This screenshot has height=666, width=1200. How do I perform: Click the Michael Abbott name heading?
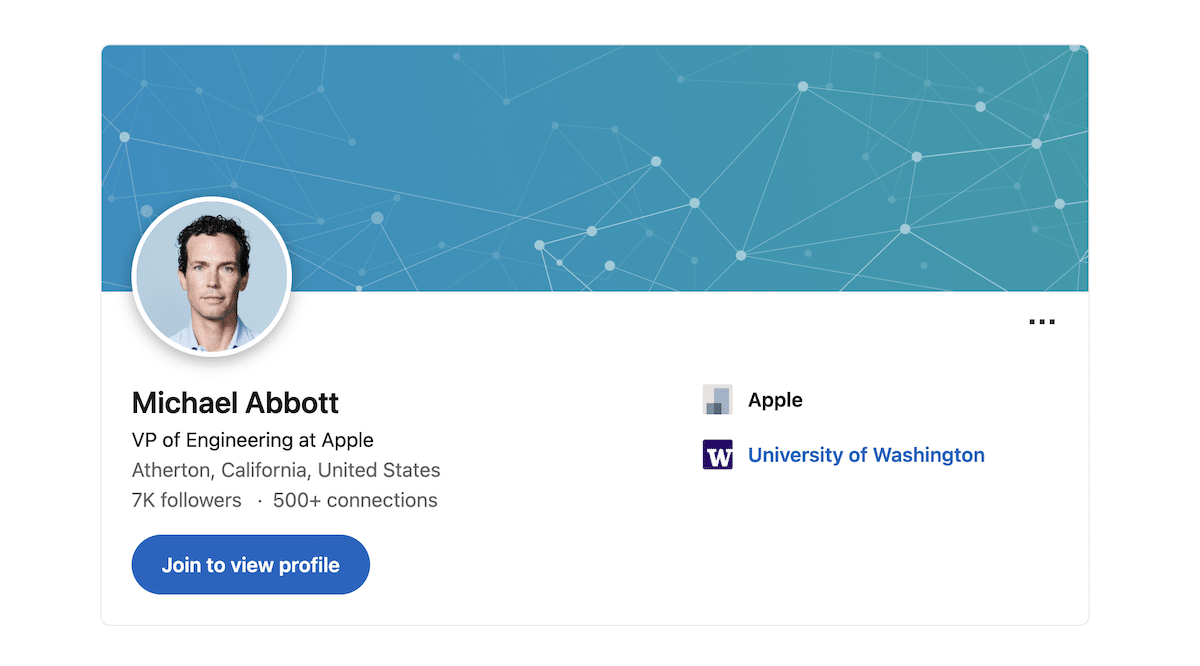[236, 403]
